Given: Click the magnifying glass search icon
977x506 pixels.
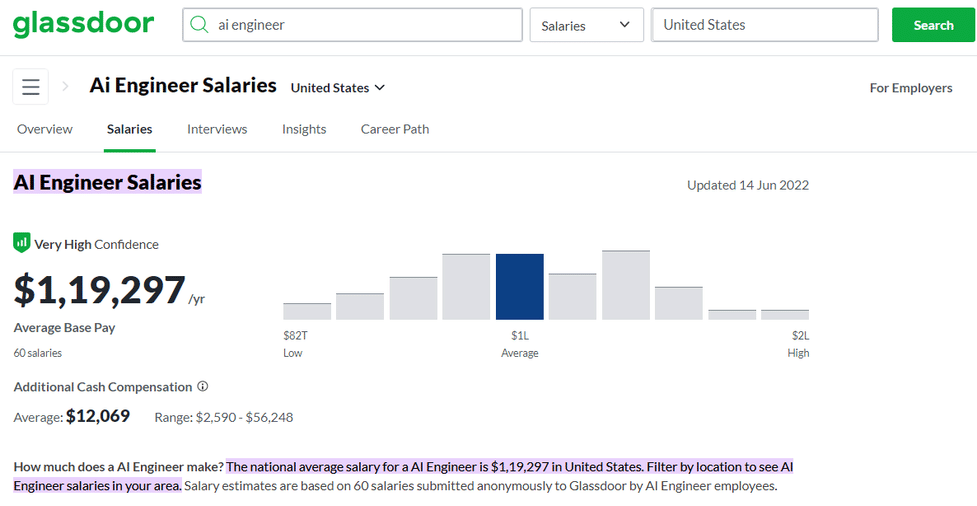Looking at the screenshot, I should pyautogui.click(x=200, y=25).
